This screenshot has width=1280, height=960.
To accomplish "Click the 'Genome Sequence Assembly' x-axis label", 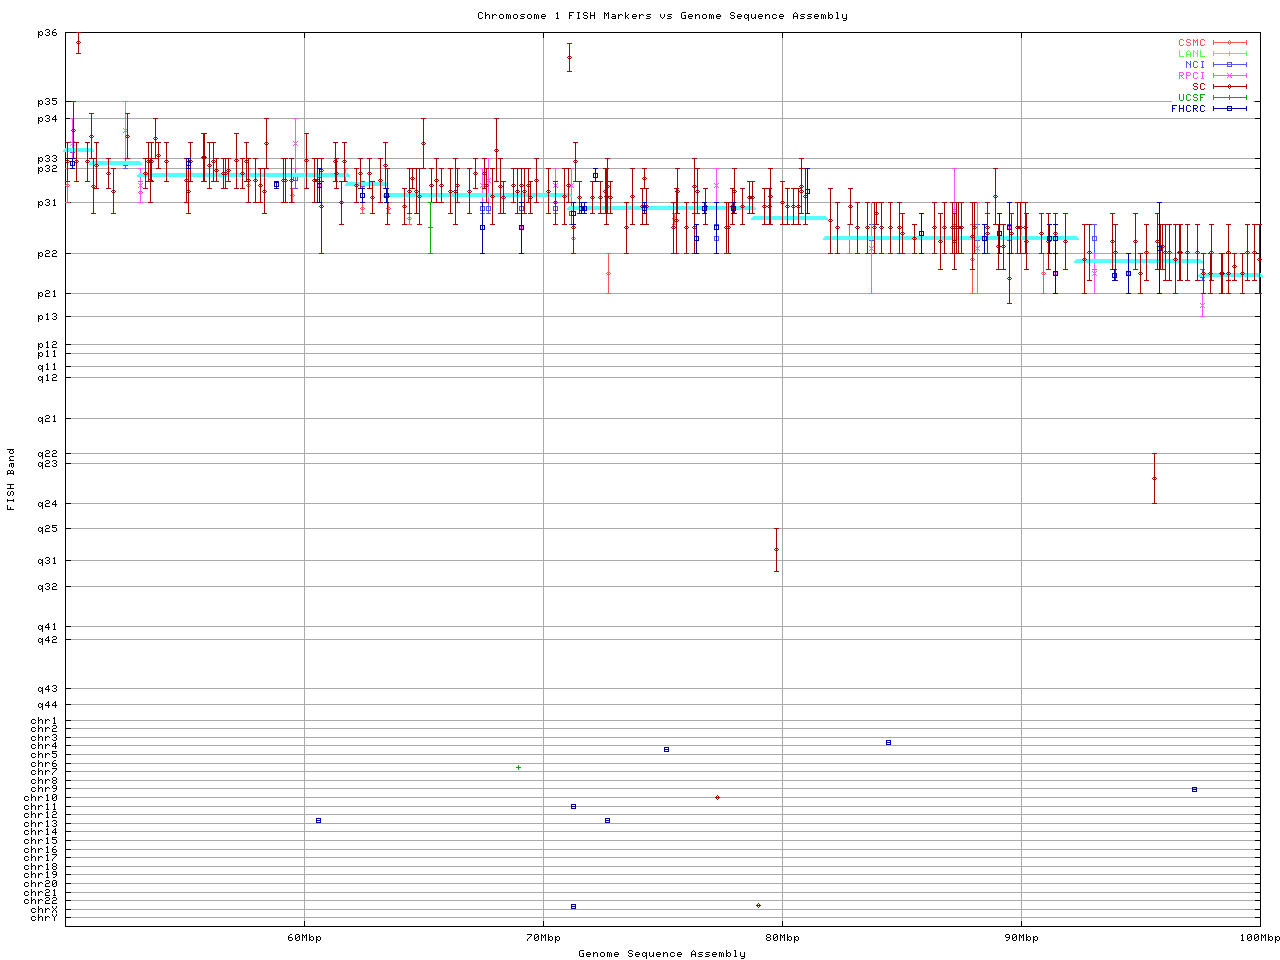I will pos(662,953).
